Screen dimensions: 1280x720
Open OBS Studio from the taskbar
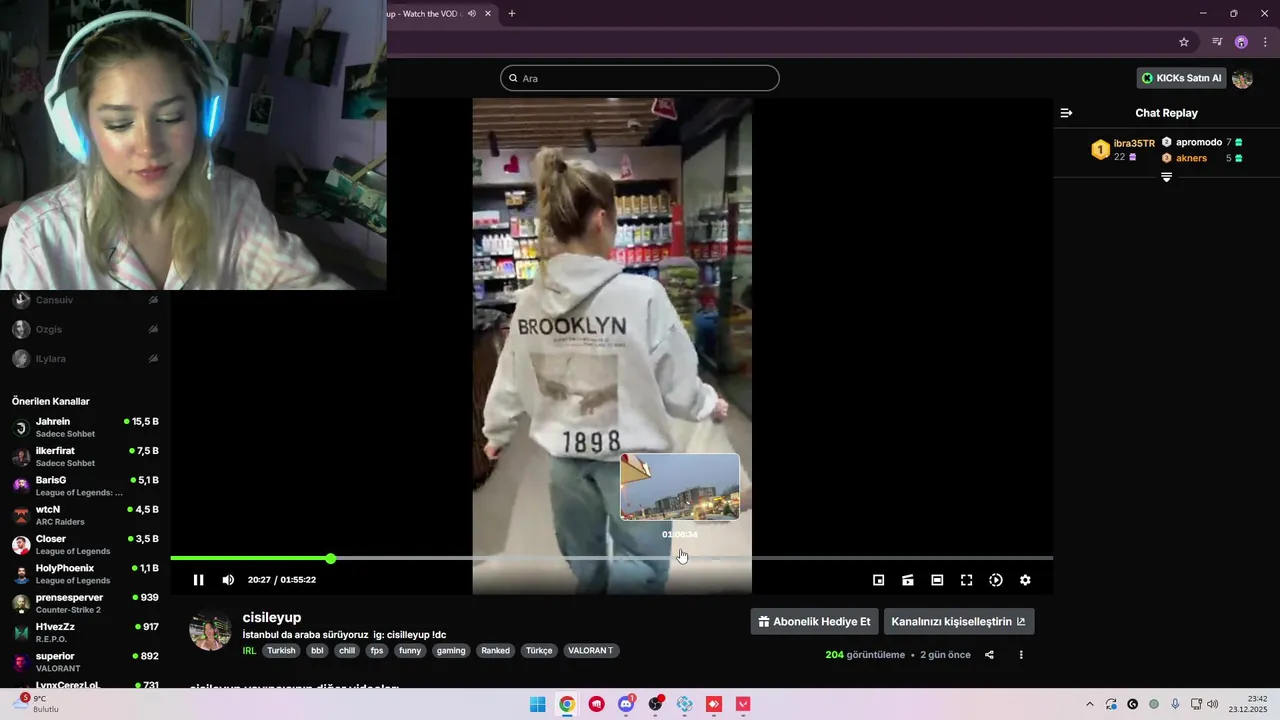point(655,704)
